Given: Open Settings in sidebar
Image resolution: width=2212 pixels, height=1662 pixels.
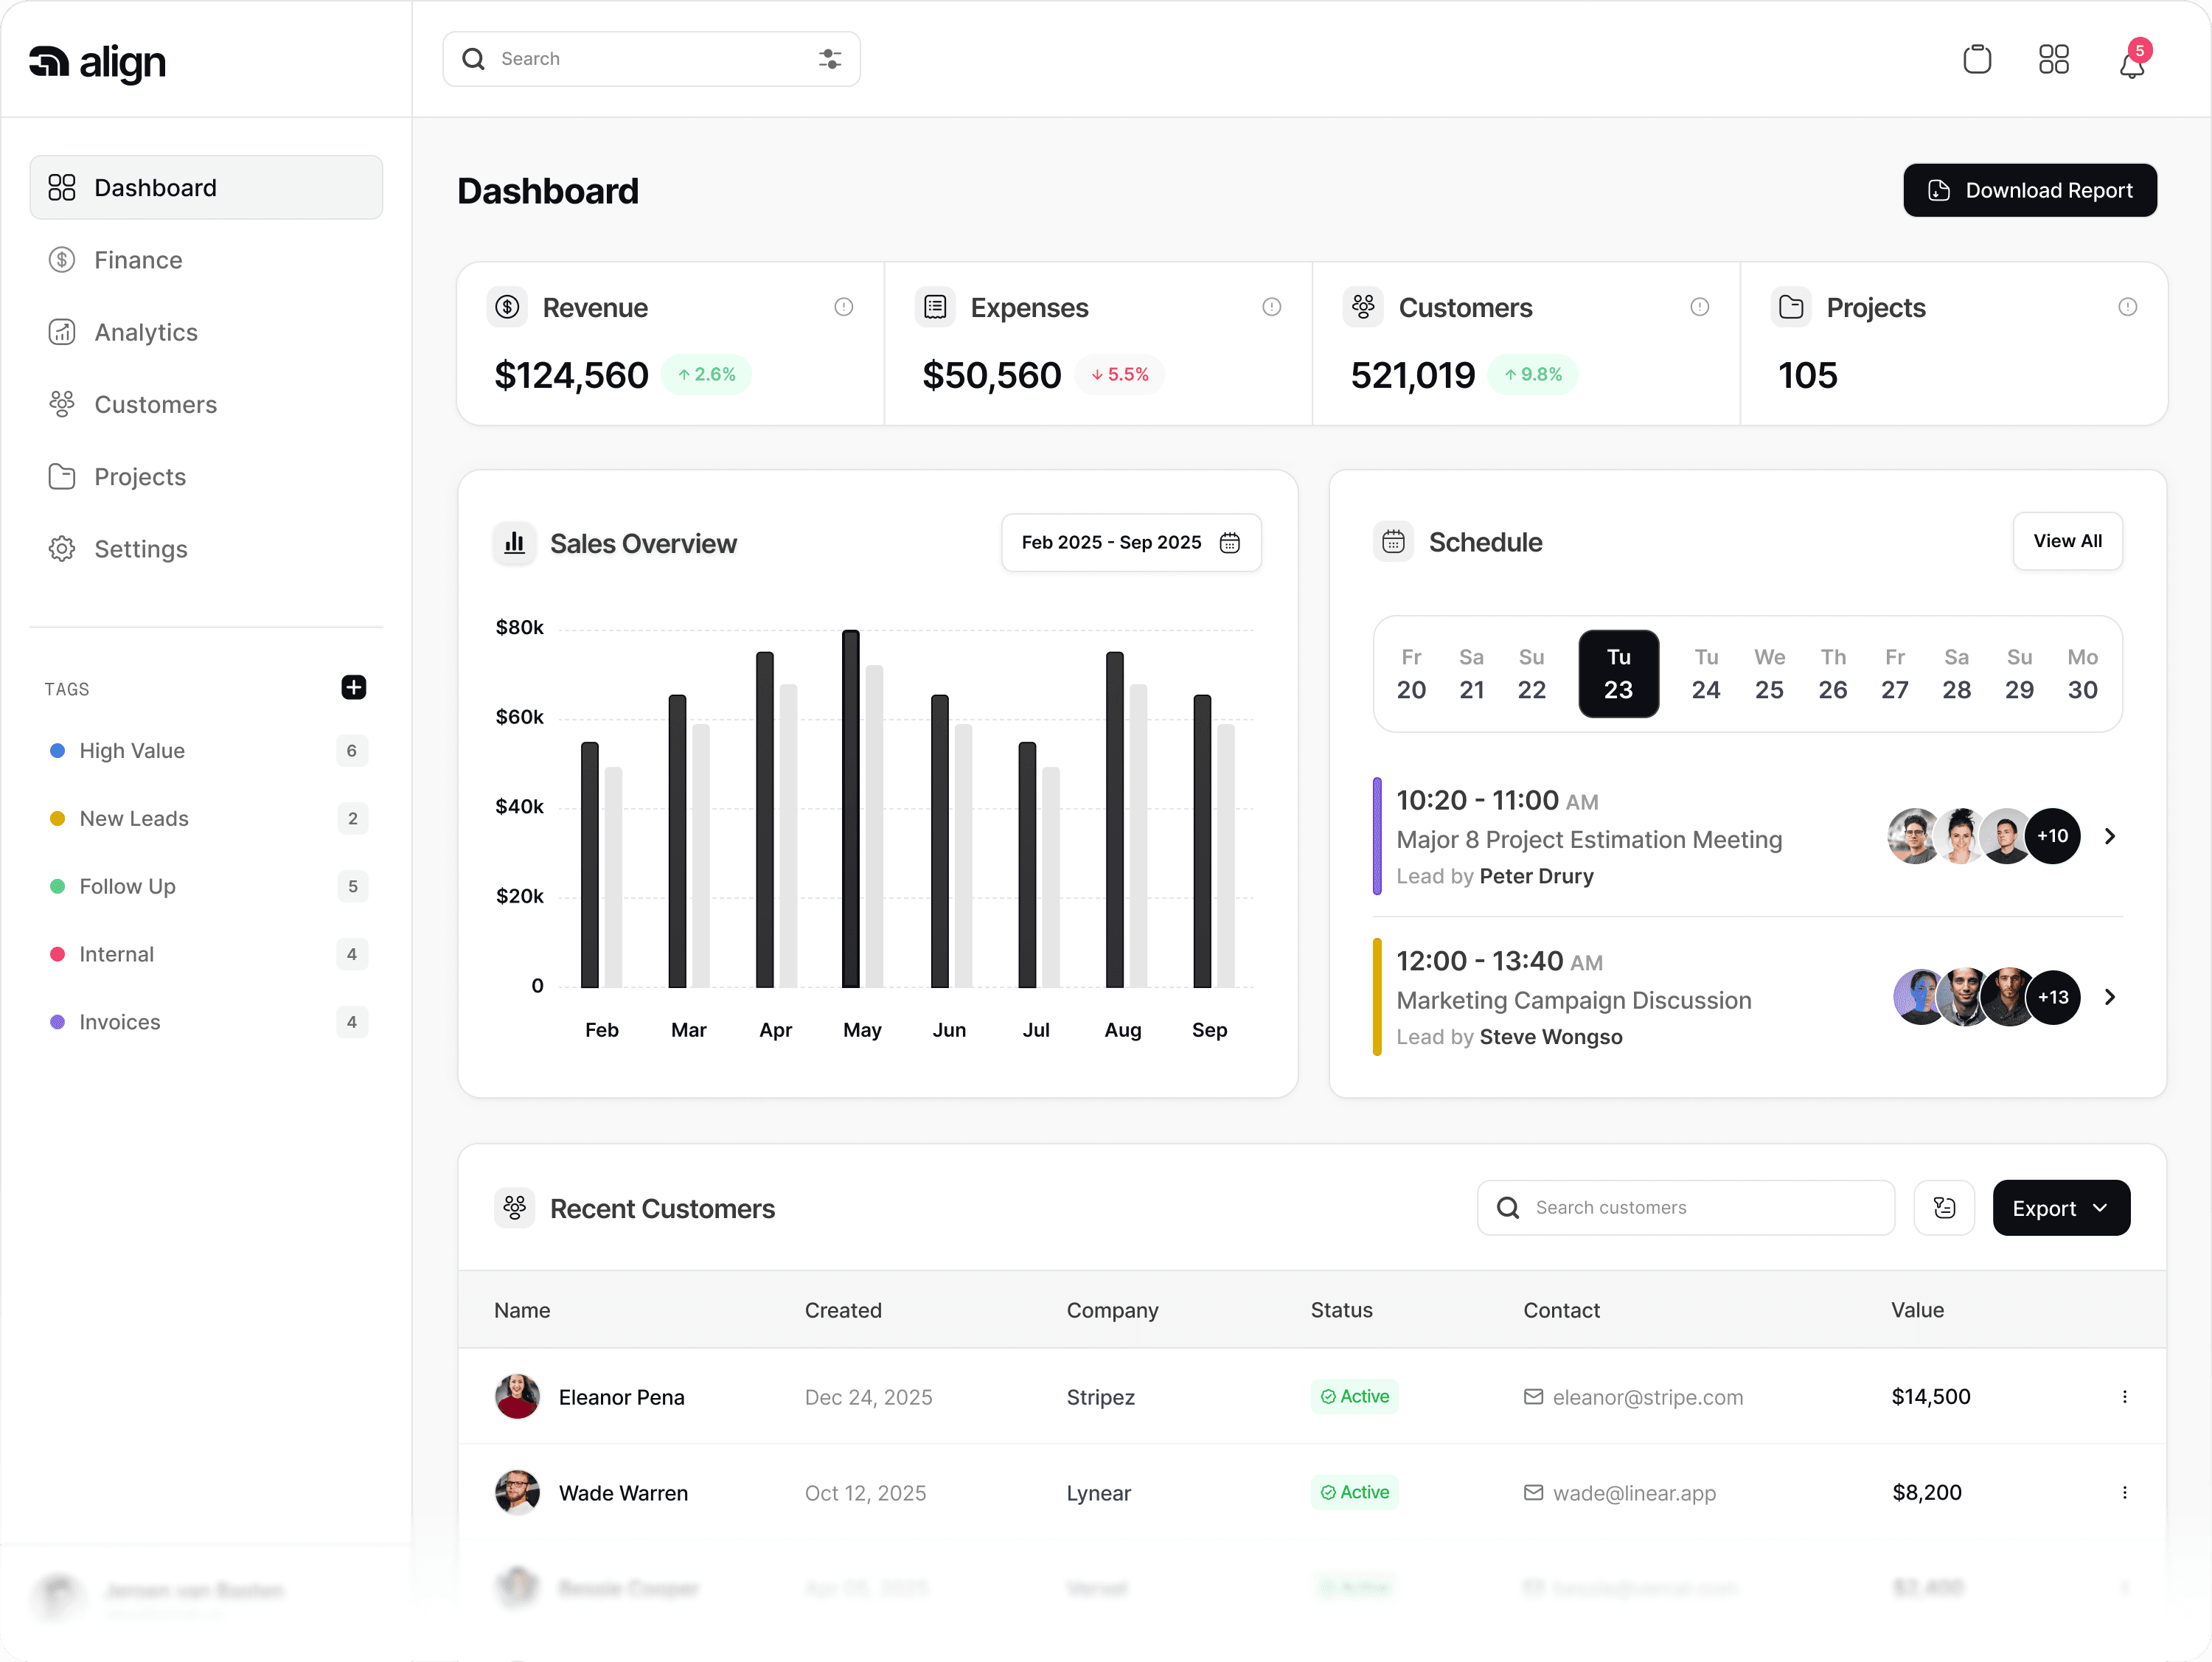Looking at the screenshot, I should click(x=206, y=549).
